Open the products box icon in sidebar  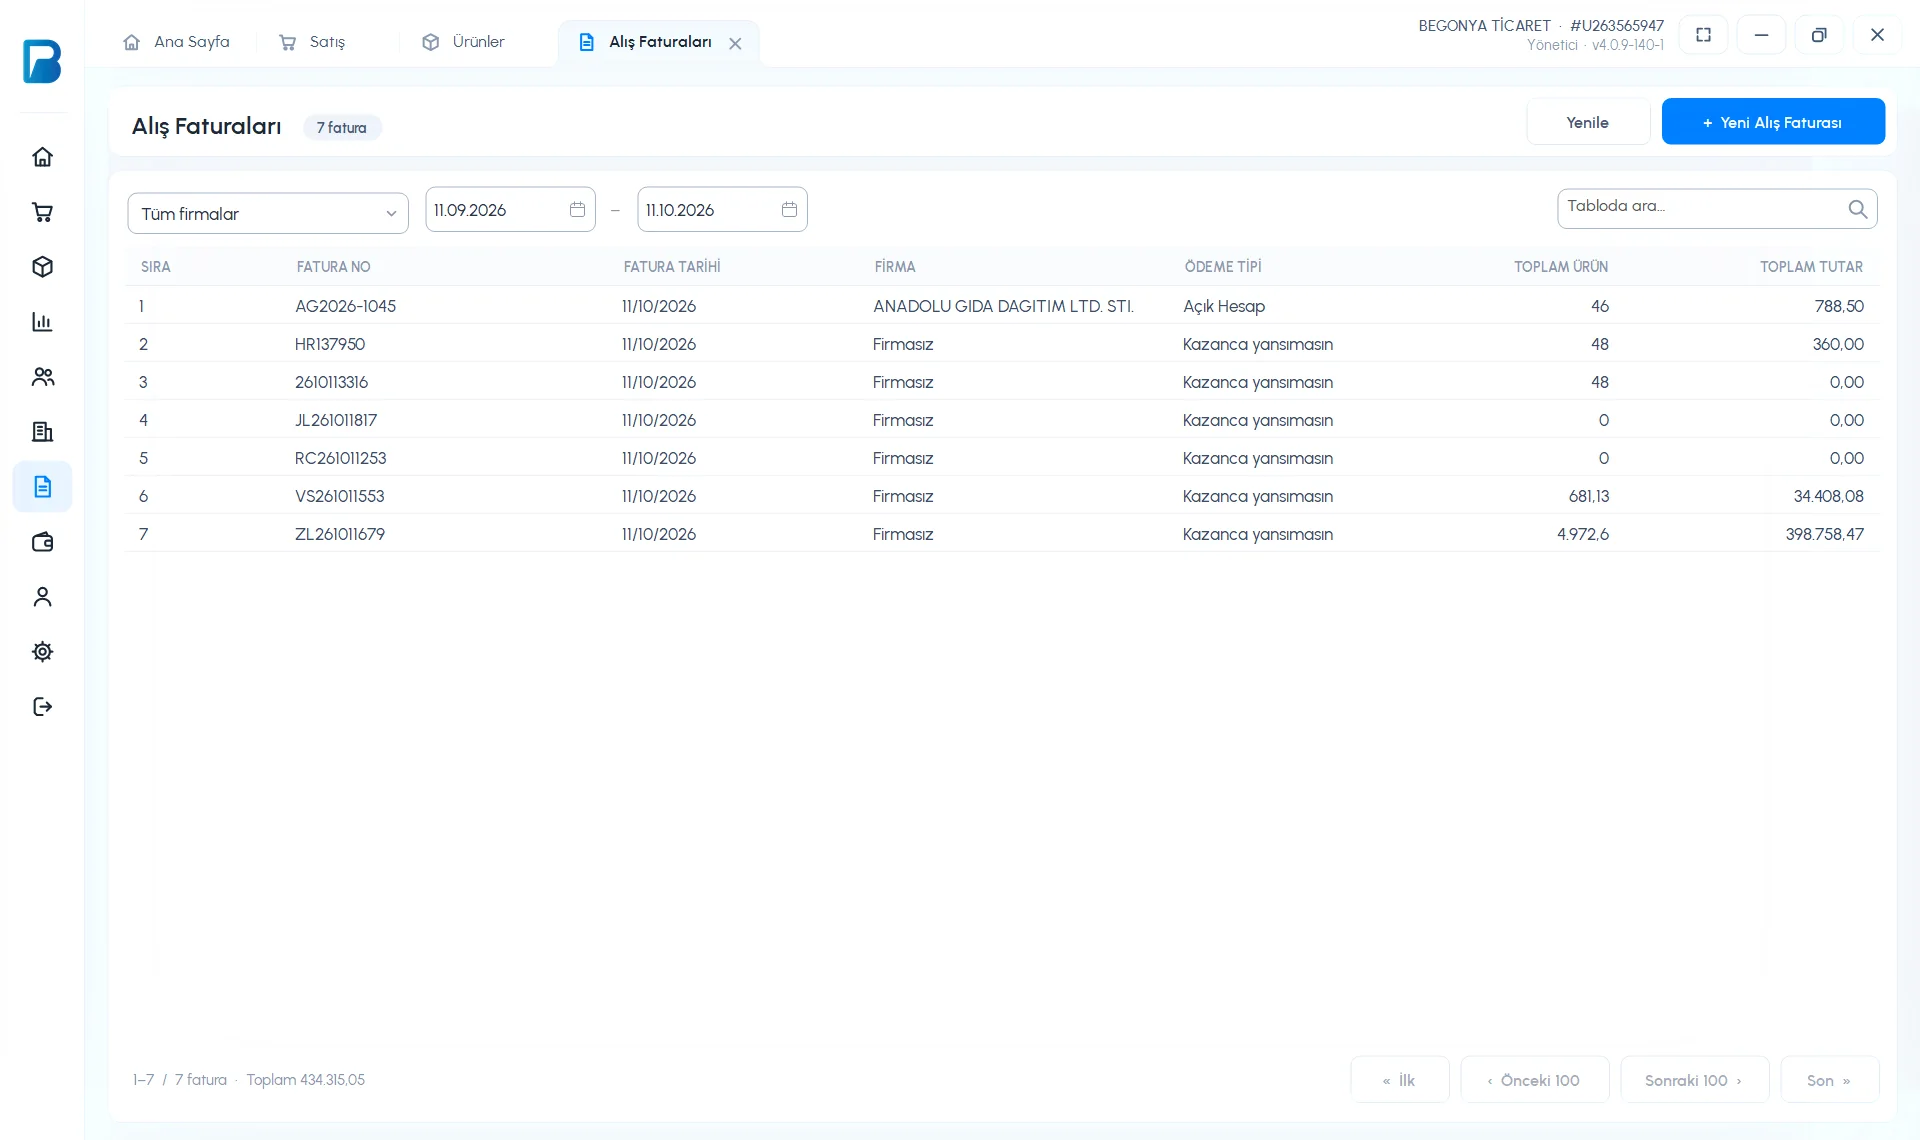tap(42, 267)
